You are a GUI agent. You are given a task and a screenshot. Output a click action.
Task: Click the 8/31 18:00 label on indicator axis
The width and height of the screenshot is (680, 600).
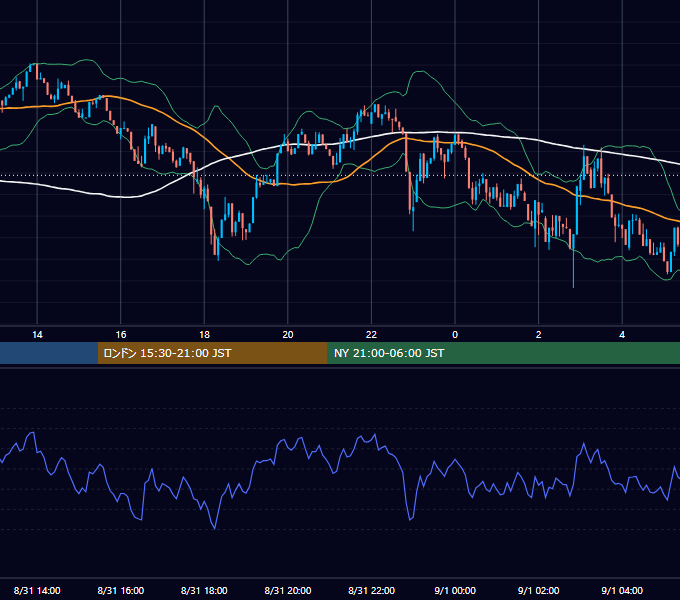pos(204,590)
